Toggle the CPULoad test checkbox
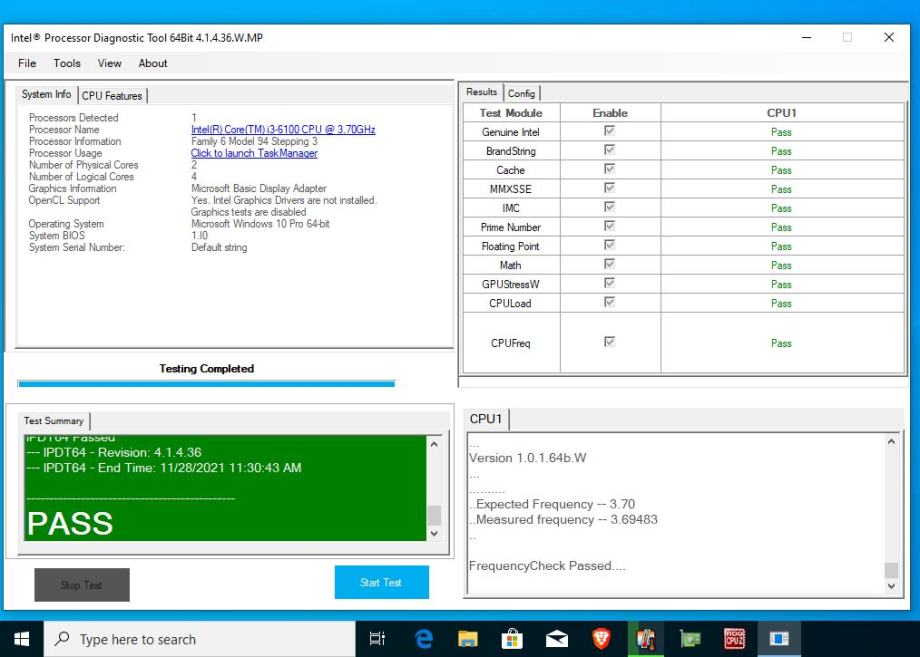The image size is (920, 657). [610, 302]
